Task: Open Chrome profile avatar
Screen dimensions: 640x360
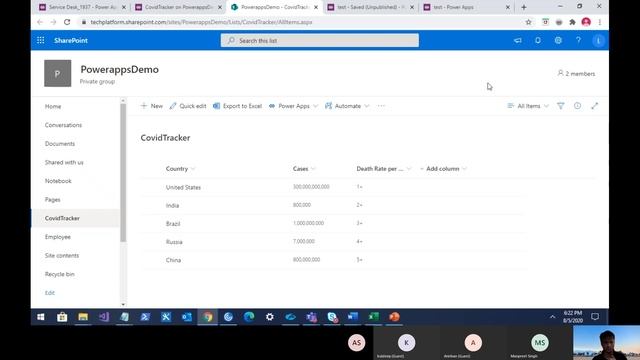Action: [586, 22]
